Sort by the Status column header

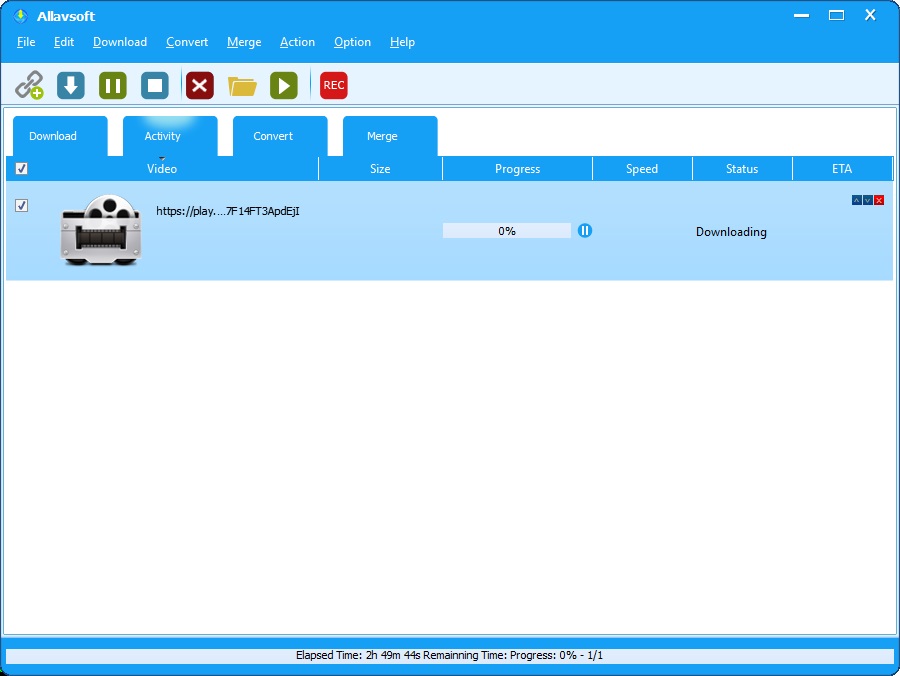coord(742,169)
